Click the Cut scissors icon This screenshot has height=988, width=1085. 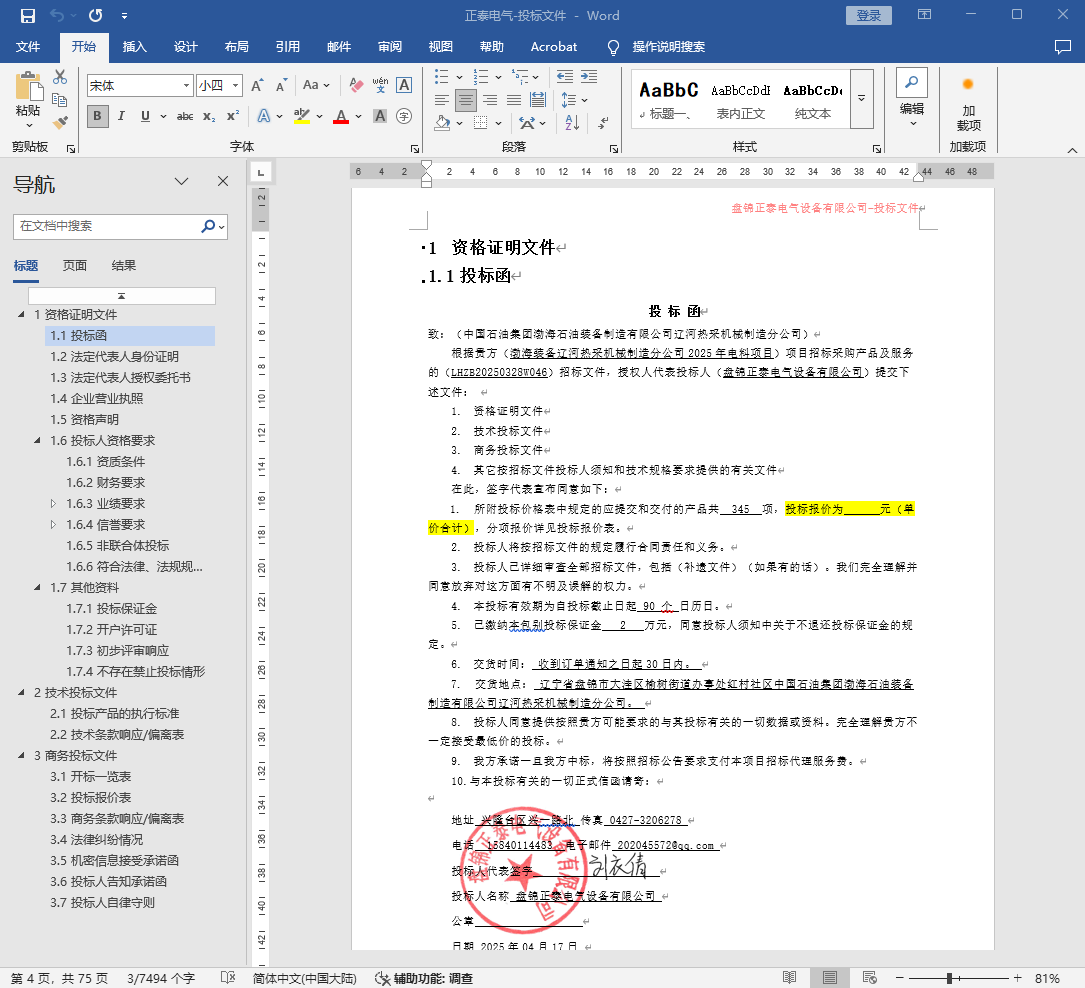point(60,77)
